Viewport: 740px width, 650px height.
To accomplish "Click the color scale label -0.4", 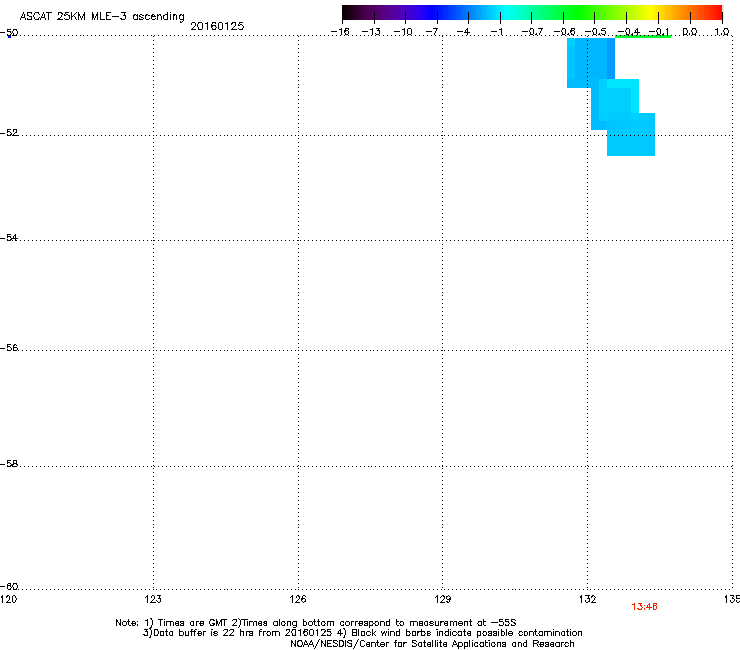I will pyautogui.click(x=628, y=32).
